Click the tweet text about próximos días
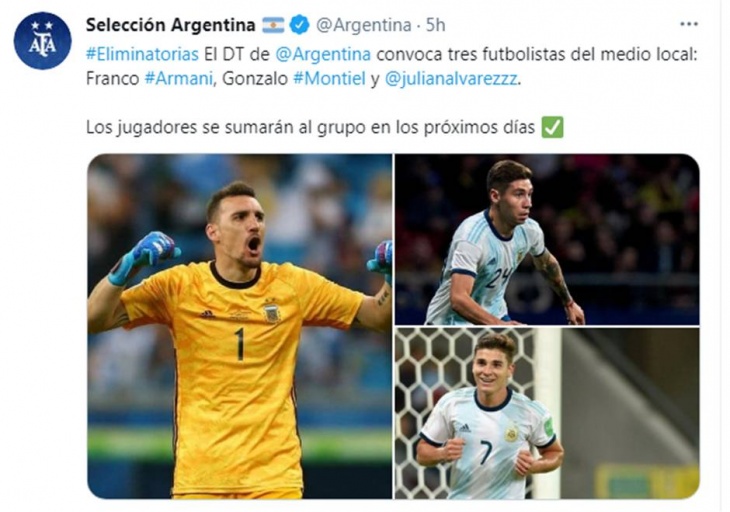 [310, 127]
